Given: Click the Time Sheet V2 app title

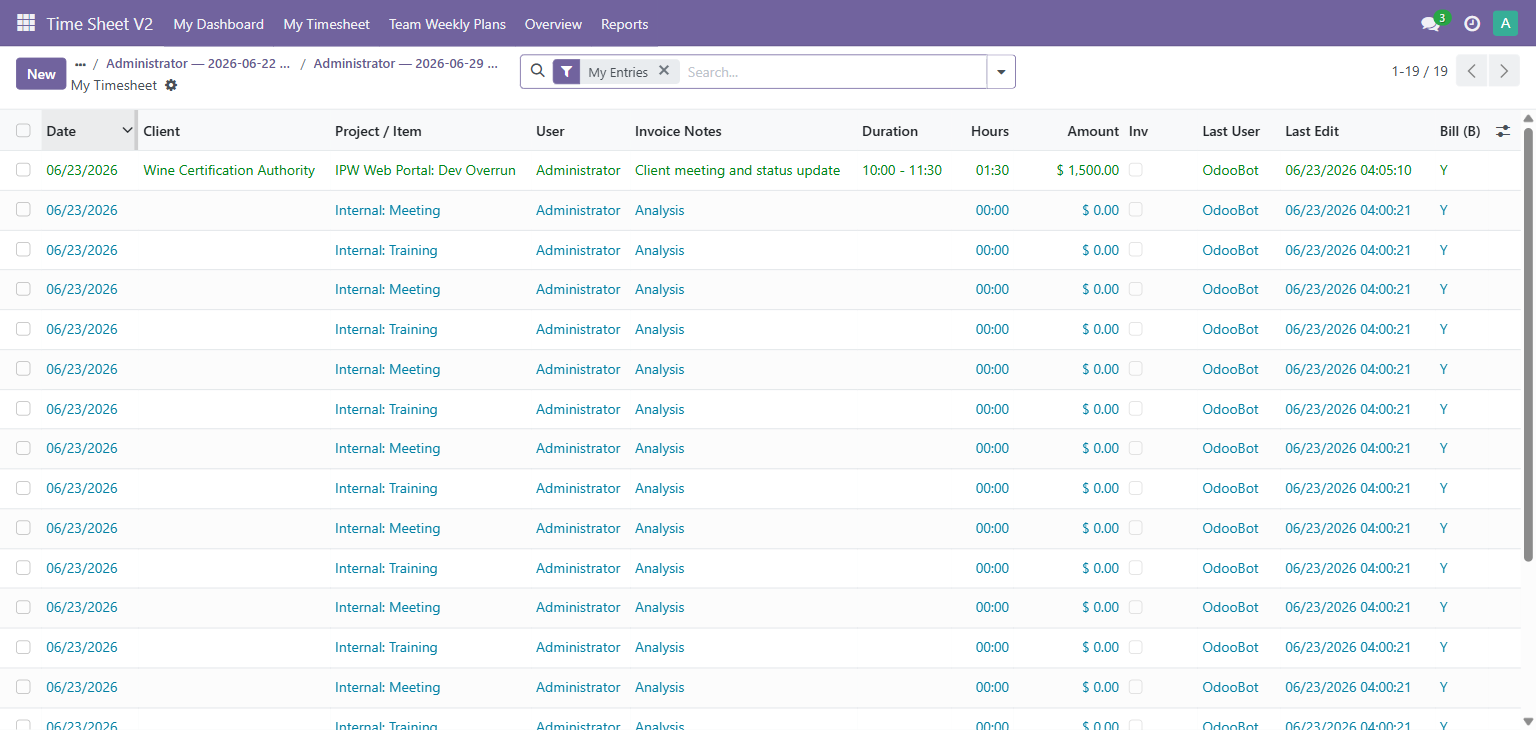Looking at the screenshot, I should pos(99,24).
